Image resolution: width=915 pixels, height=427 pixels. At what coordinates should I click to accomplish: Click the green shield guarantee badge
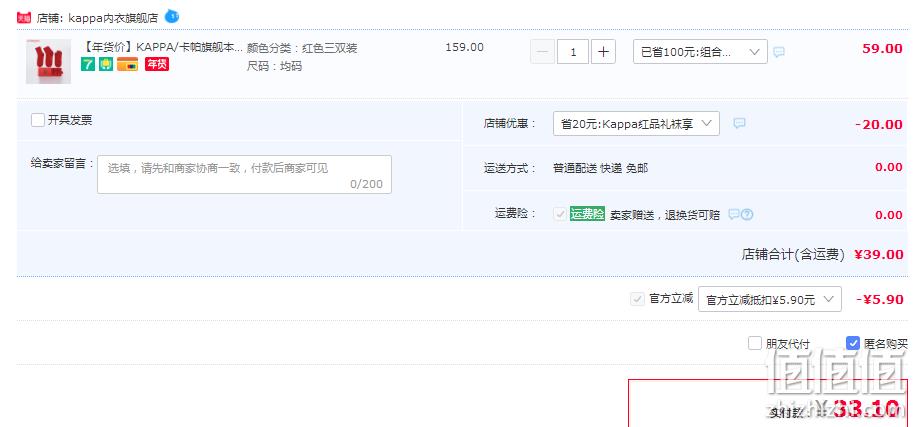point(106,64)
